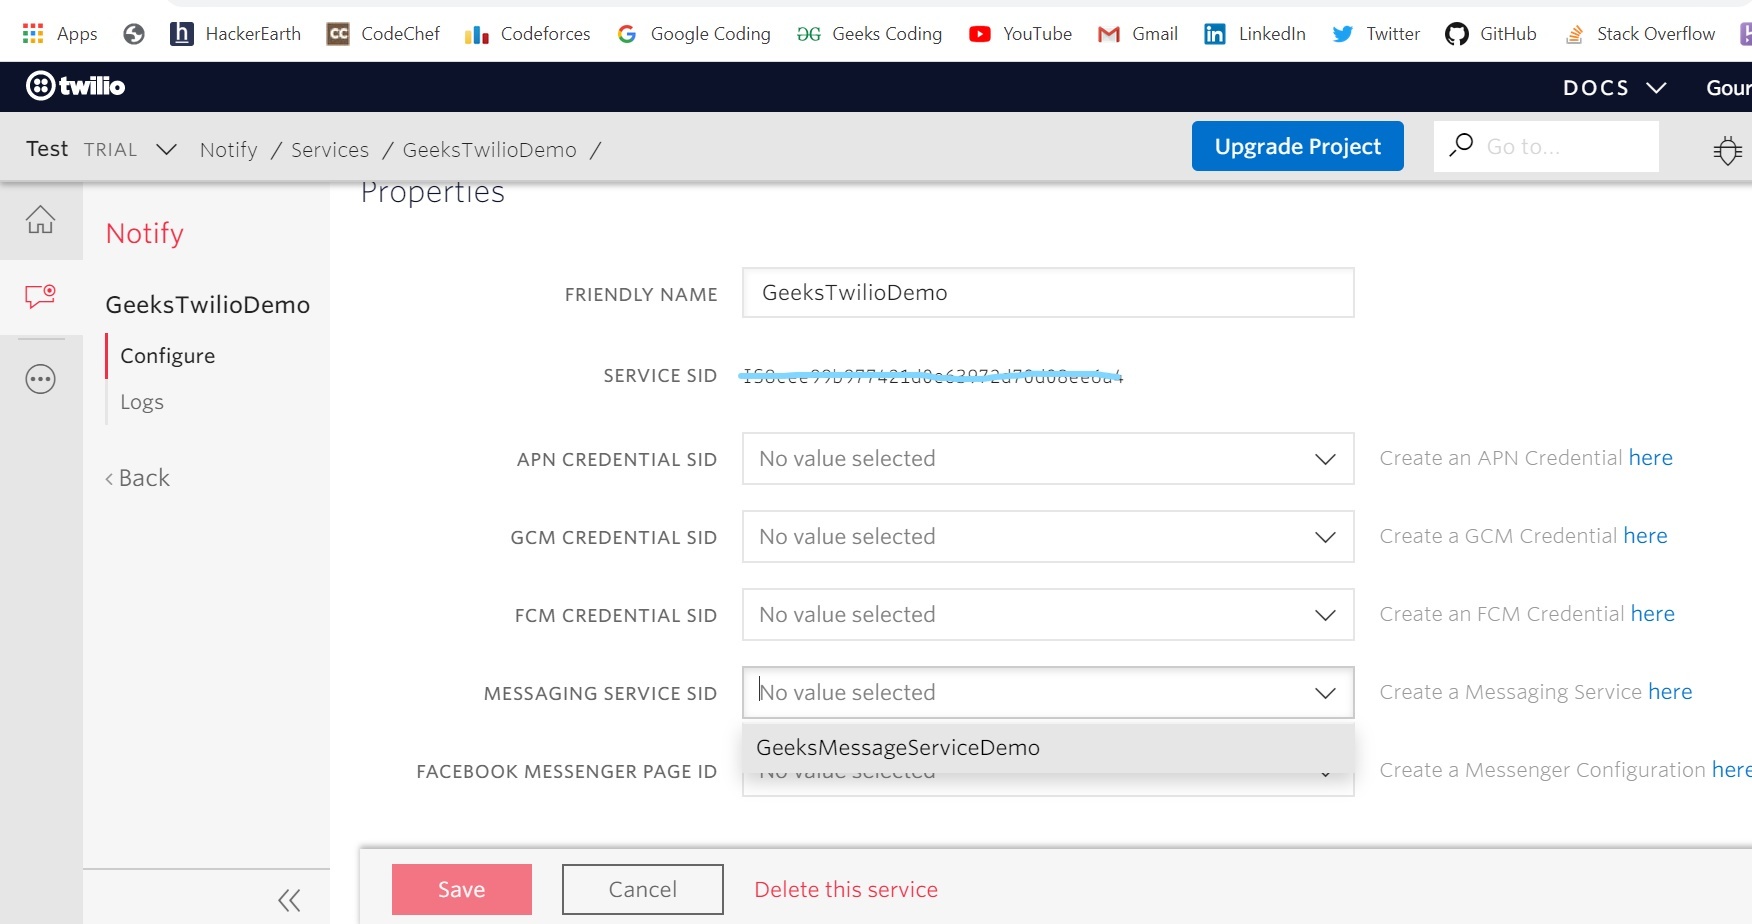Click the globe bookmark icon
This screenshot has height=924, width=1752.
pyautogui.click(x=134, y=34)
